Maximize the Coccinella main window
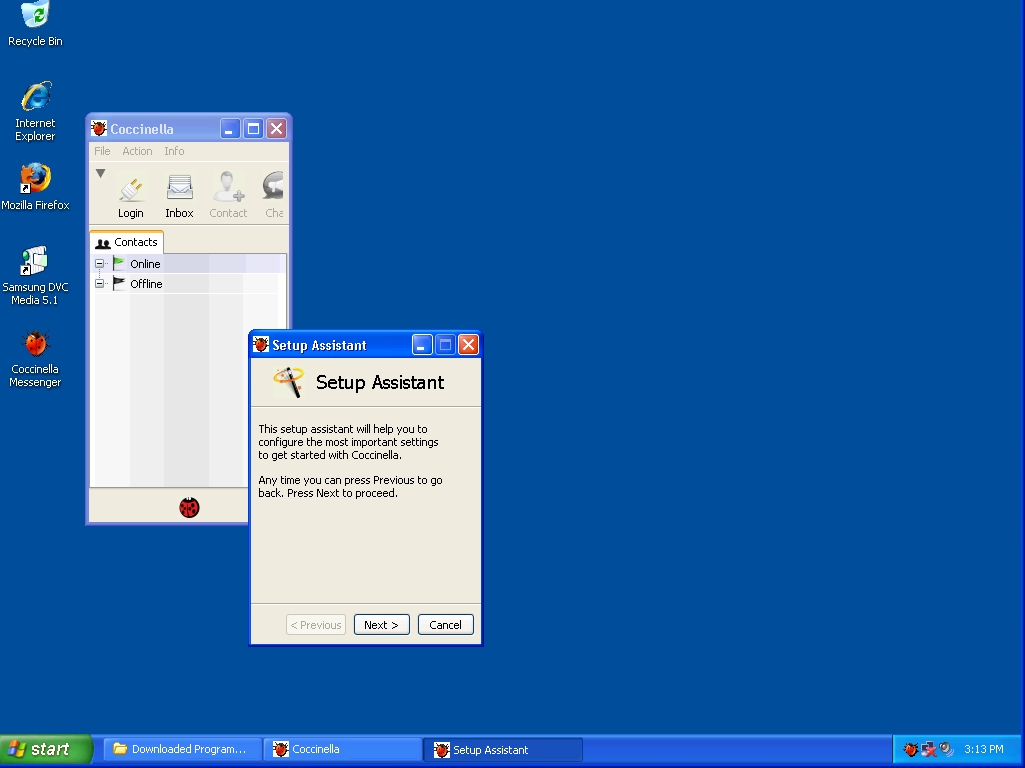Screen dimensions: 1025x768 pyautogui.click(x=253, y=129)
